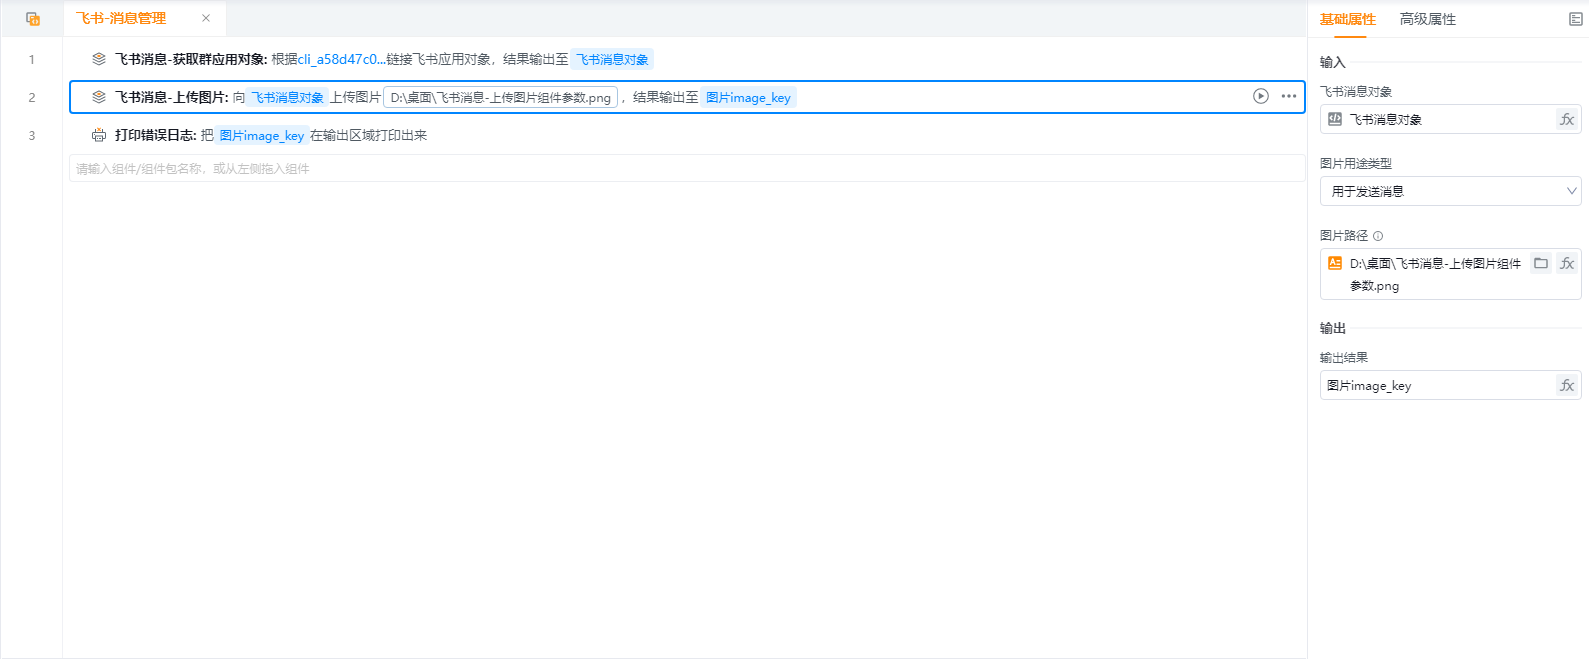This screenshot has width=1589, height=659.
Task: Click the cli_a58d47c0 app ID text
Action: click(341, 59)
